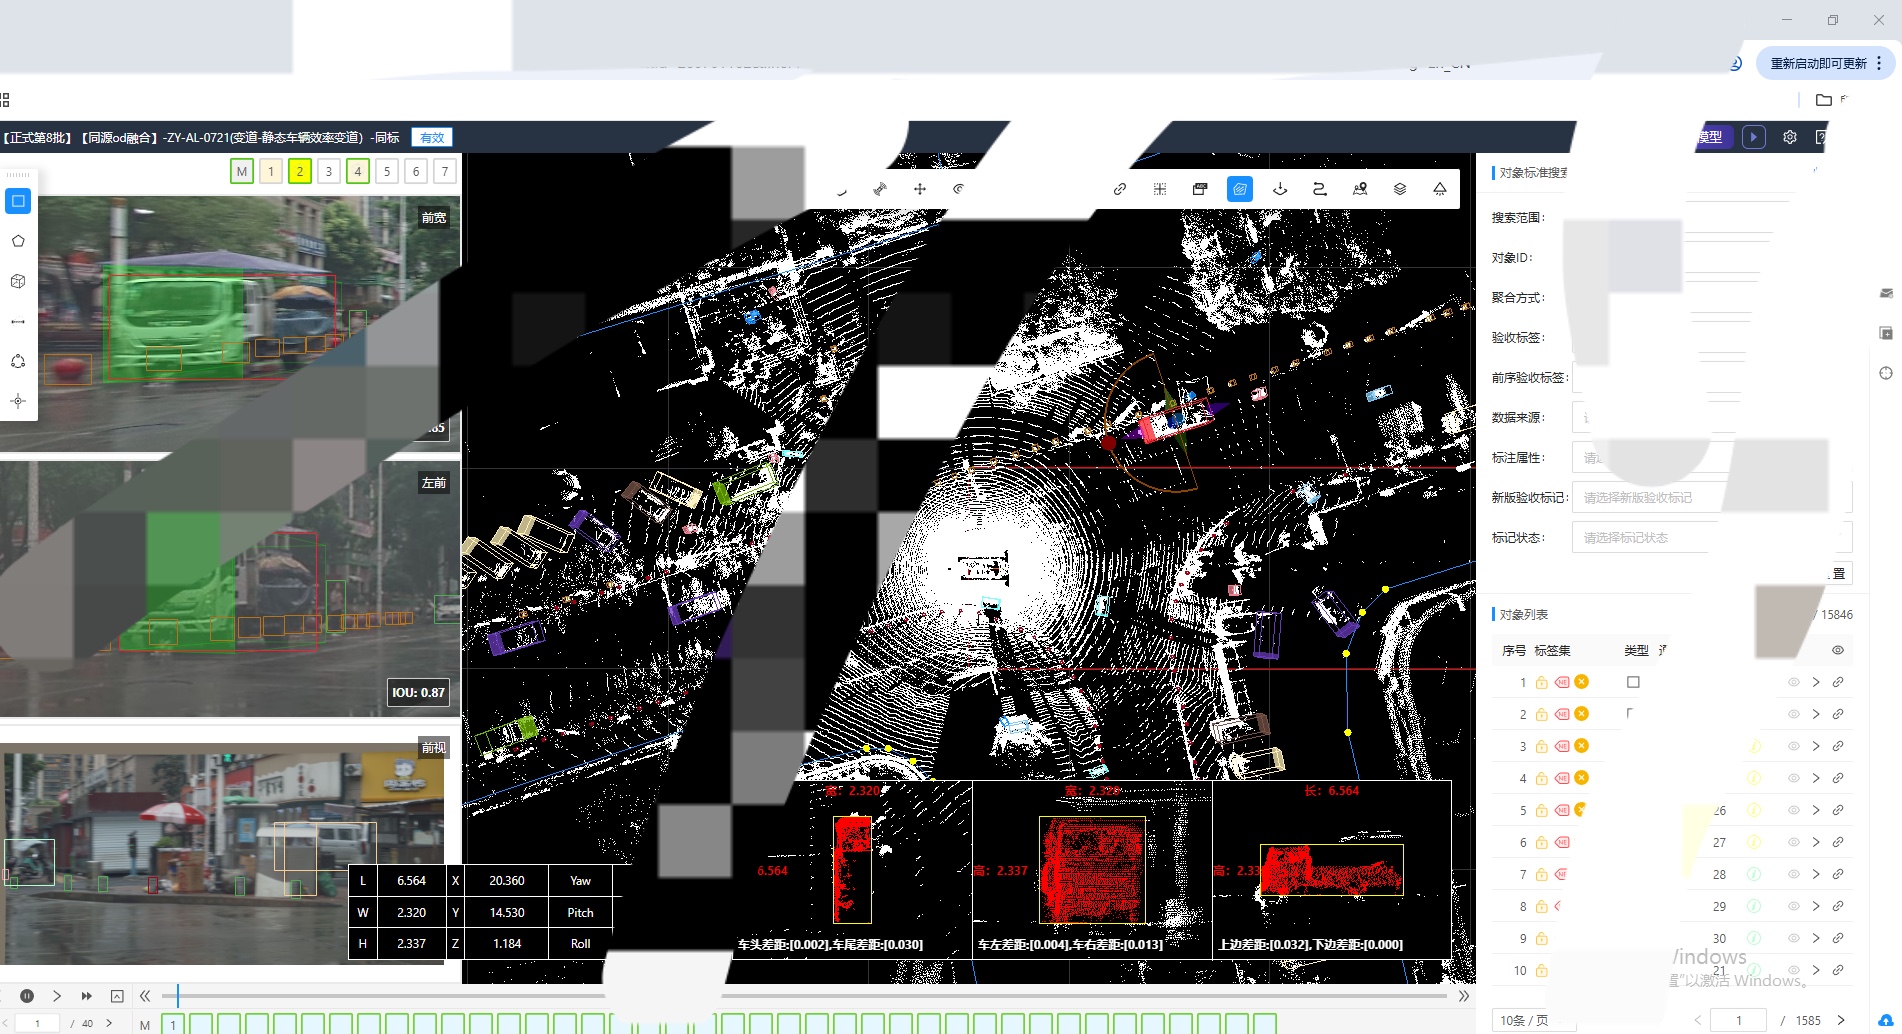Activate the move (four-arrow) tool
This screenshot has width=1902, height=1034.
tap(920, 189)
